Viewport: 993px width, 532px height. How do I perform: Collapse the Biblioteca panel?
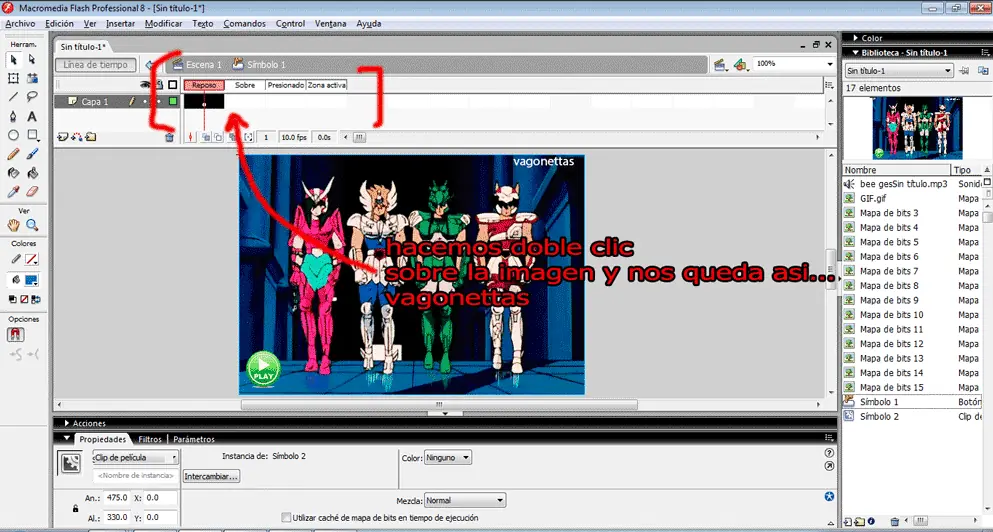coord(856,53)
